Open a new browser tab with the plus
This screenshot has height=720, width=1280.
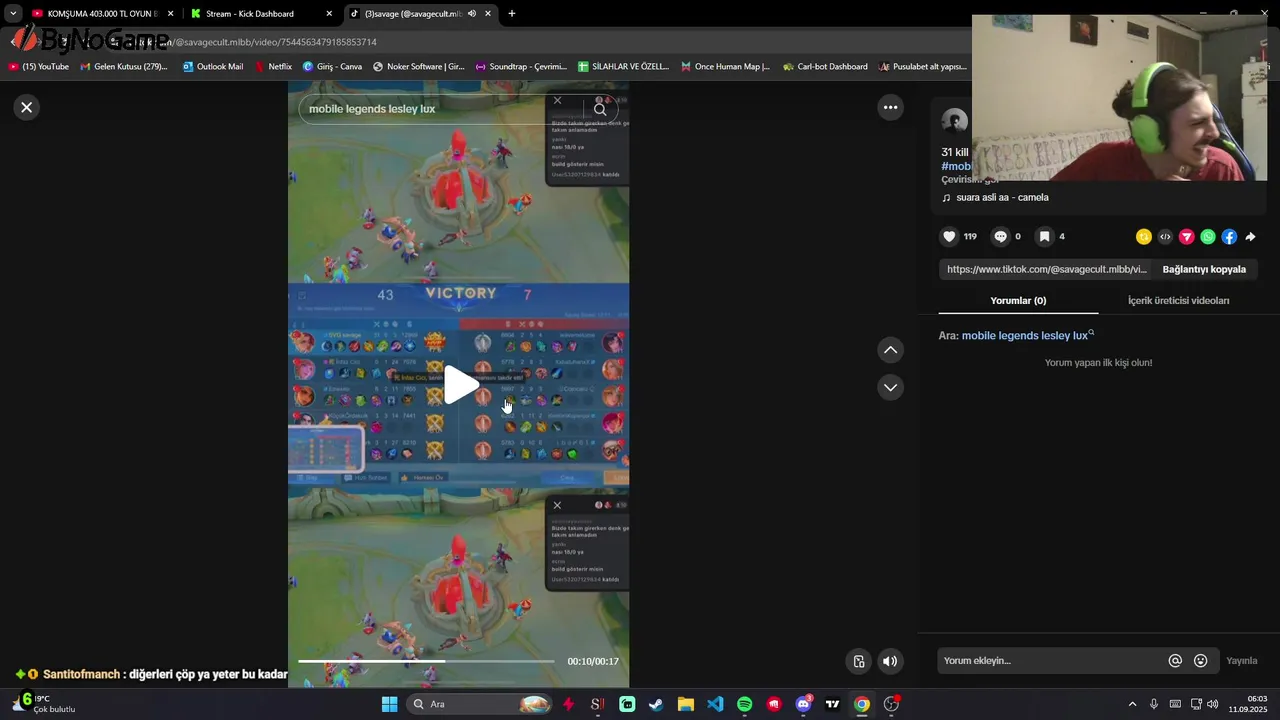[x=512, y=14]
